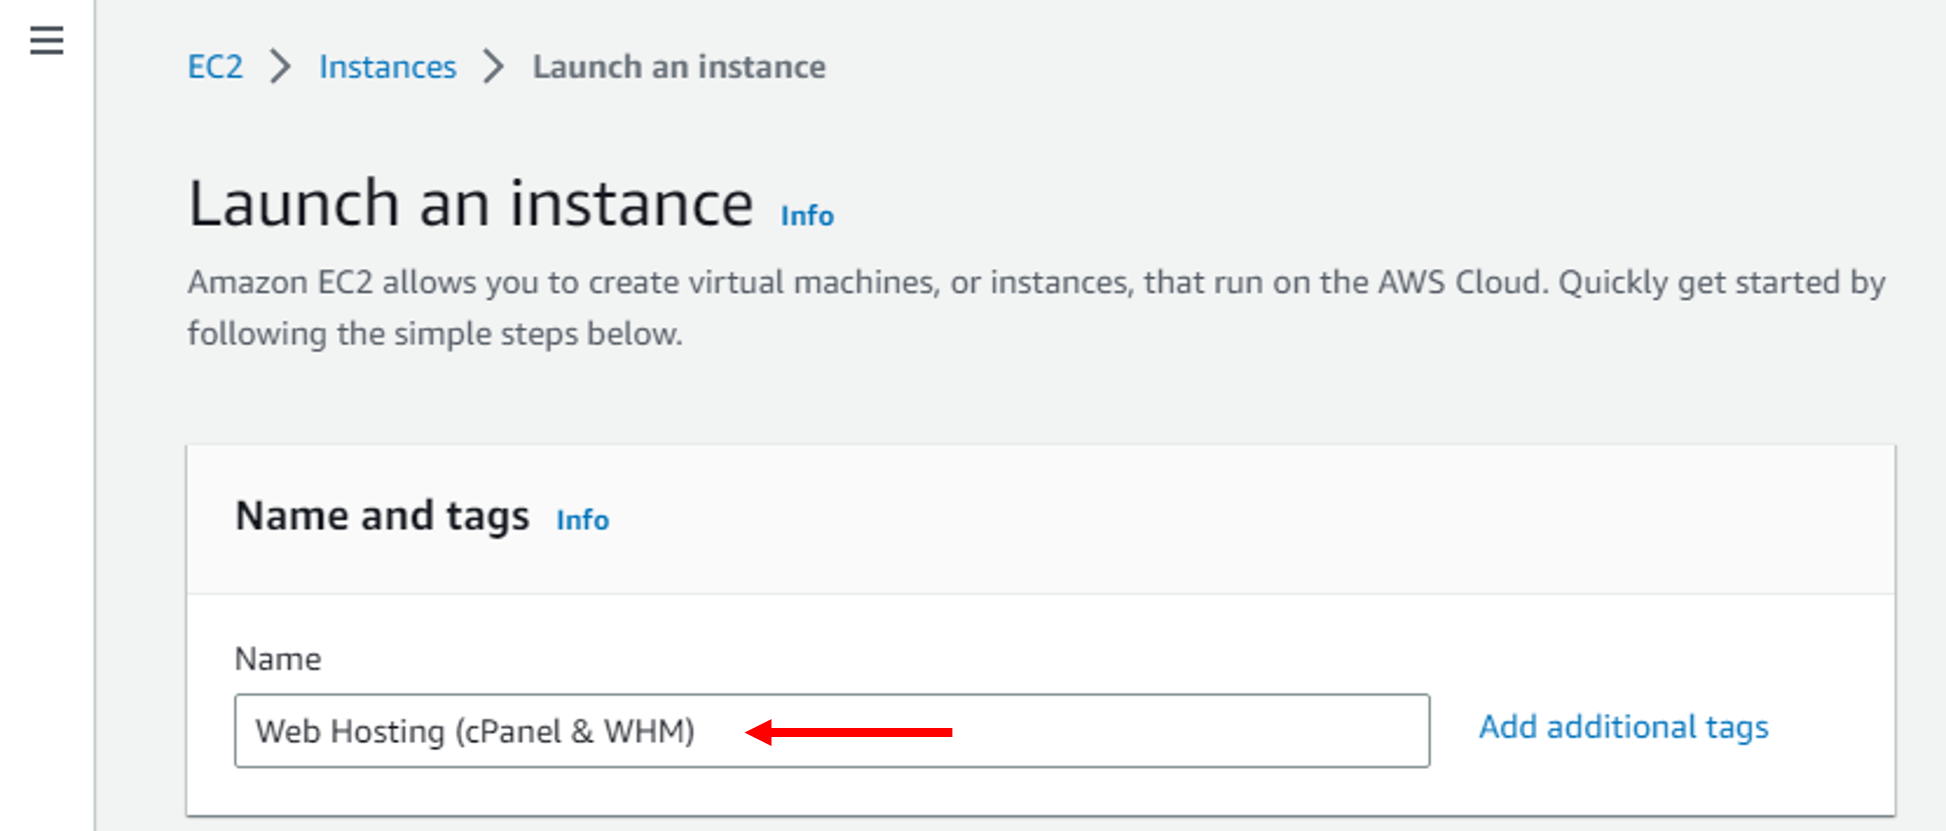Viewport: 1946px width, 831px height.
Task: Click the red arrow inside the Name field
Action: 849,732
